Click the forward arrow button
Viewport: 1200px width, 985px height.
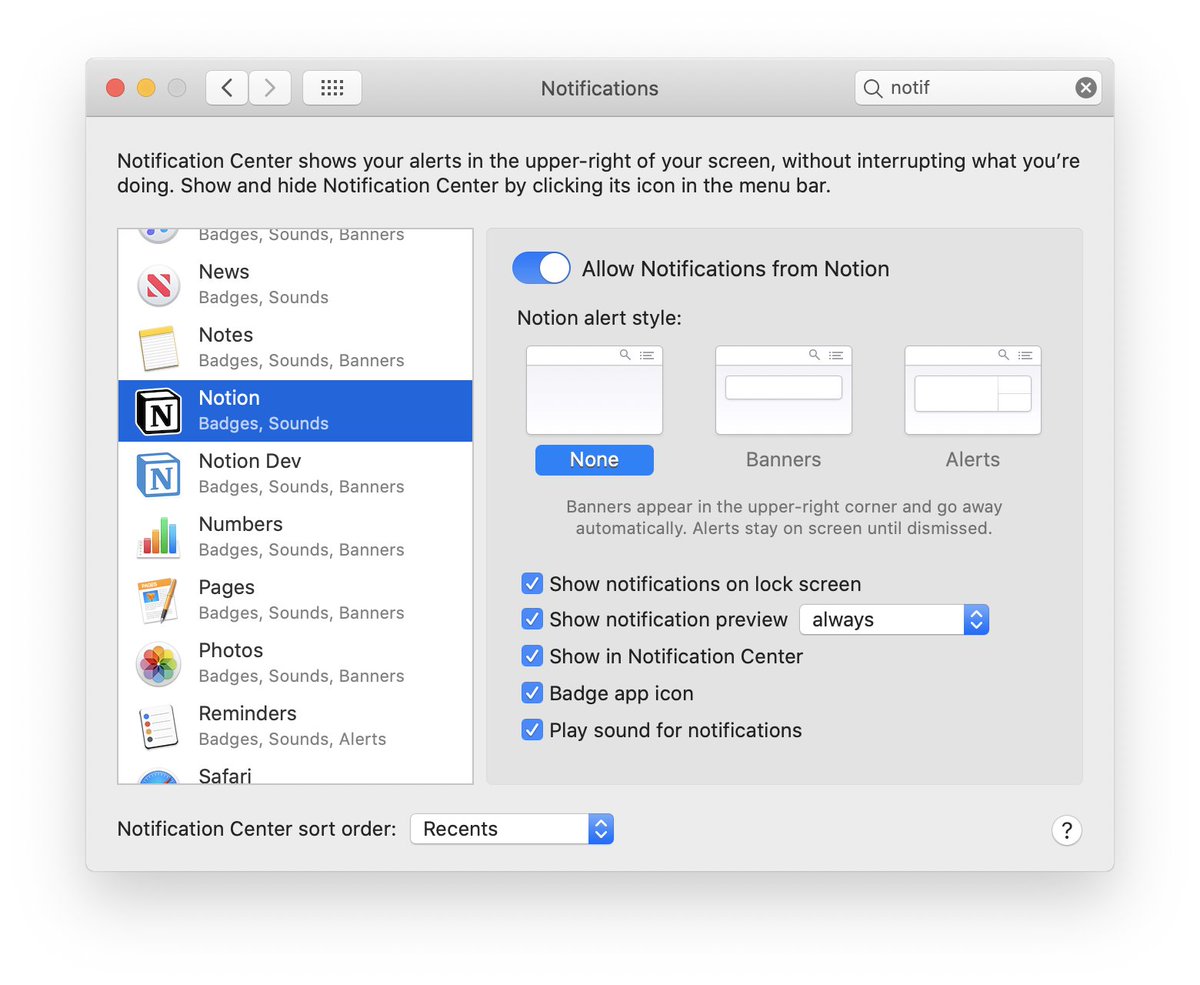click(x=270, y=88)
